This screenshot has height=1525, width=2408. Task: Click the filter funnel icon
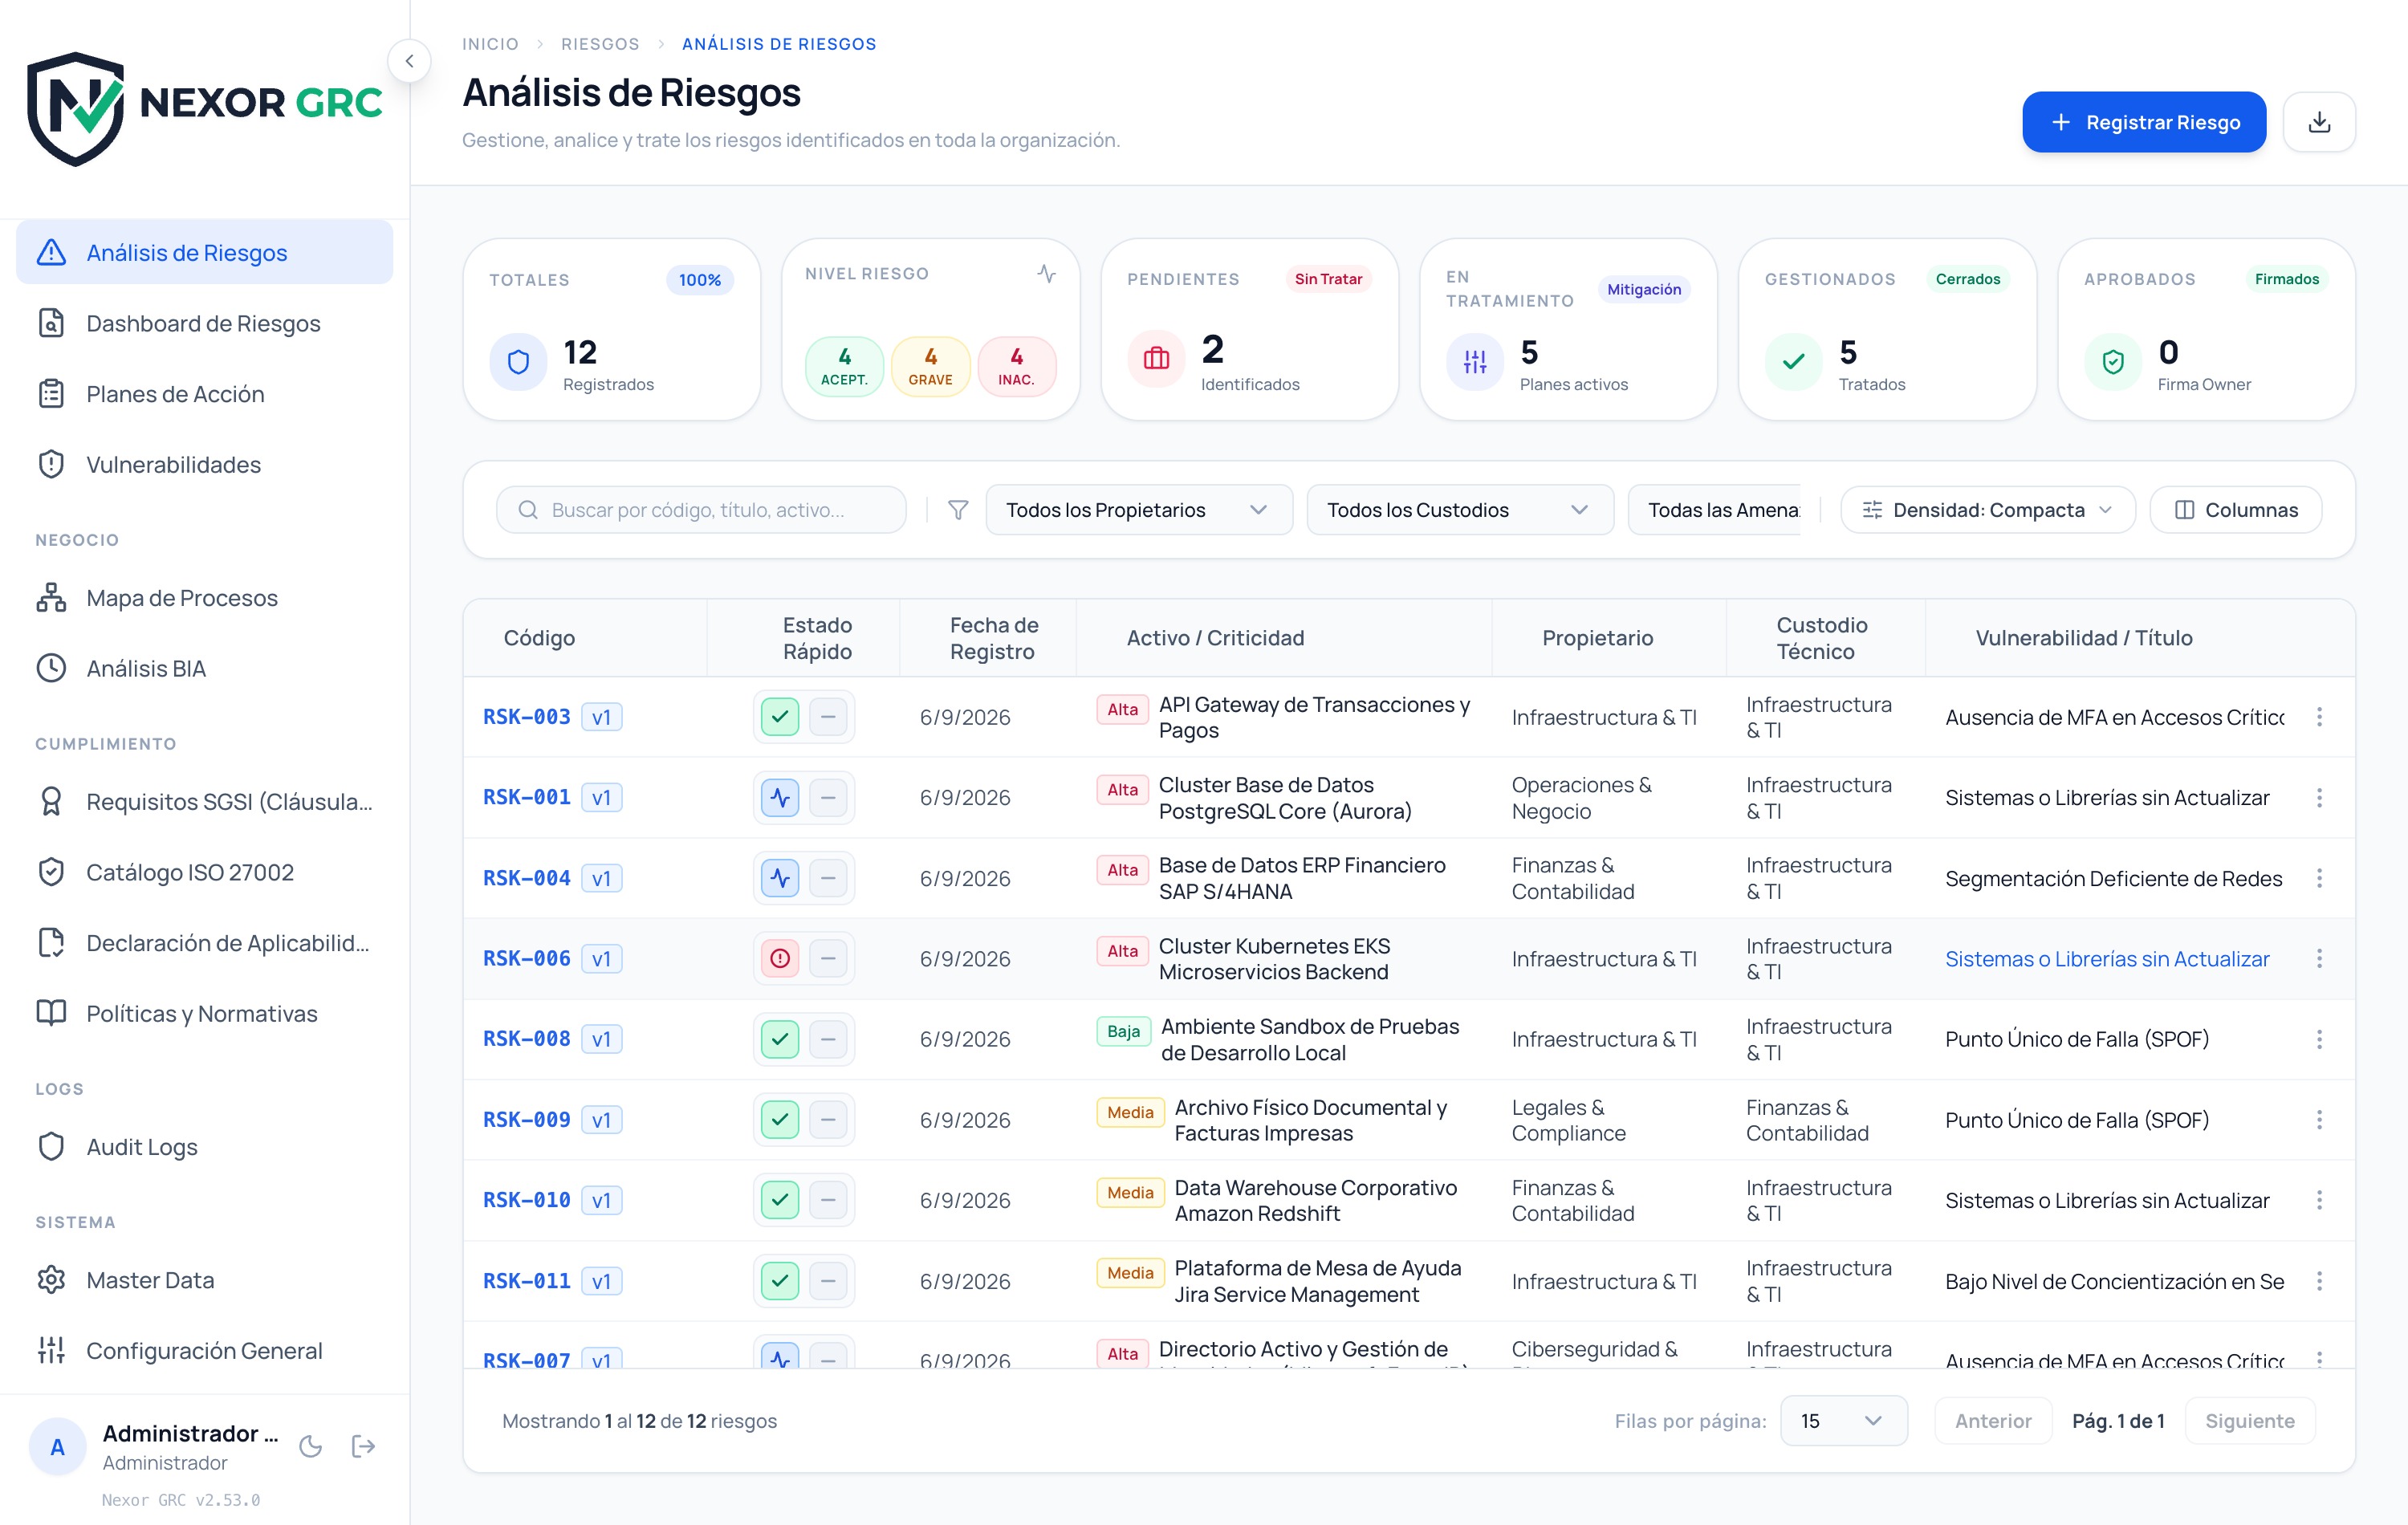point(957,510)
